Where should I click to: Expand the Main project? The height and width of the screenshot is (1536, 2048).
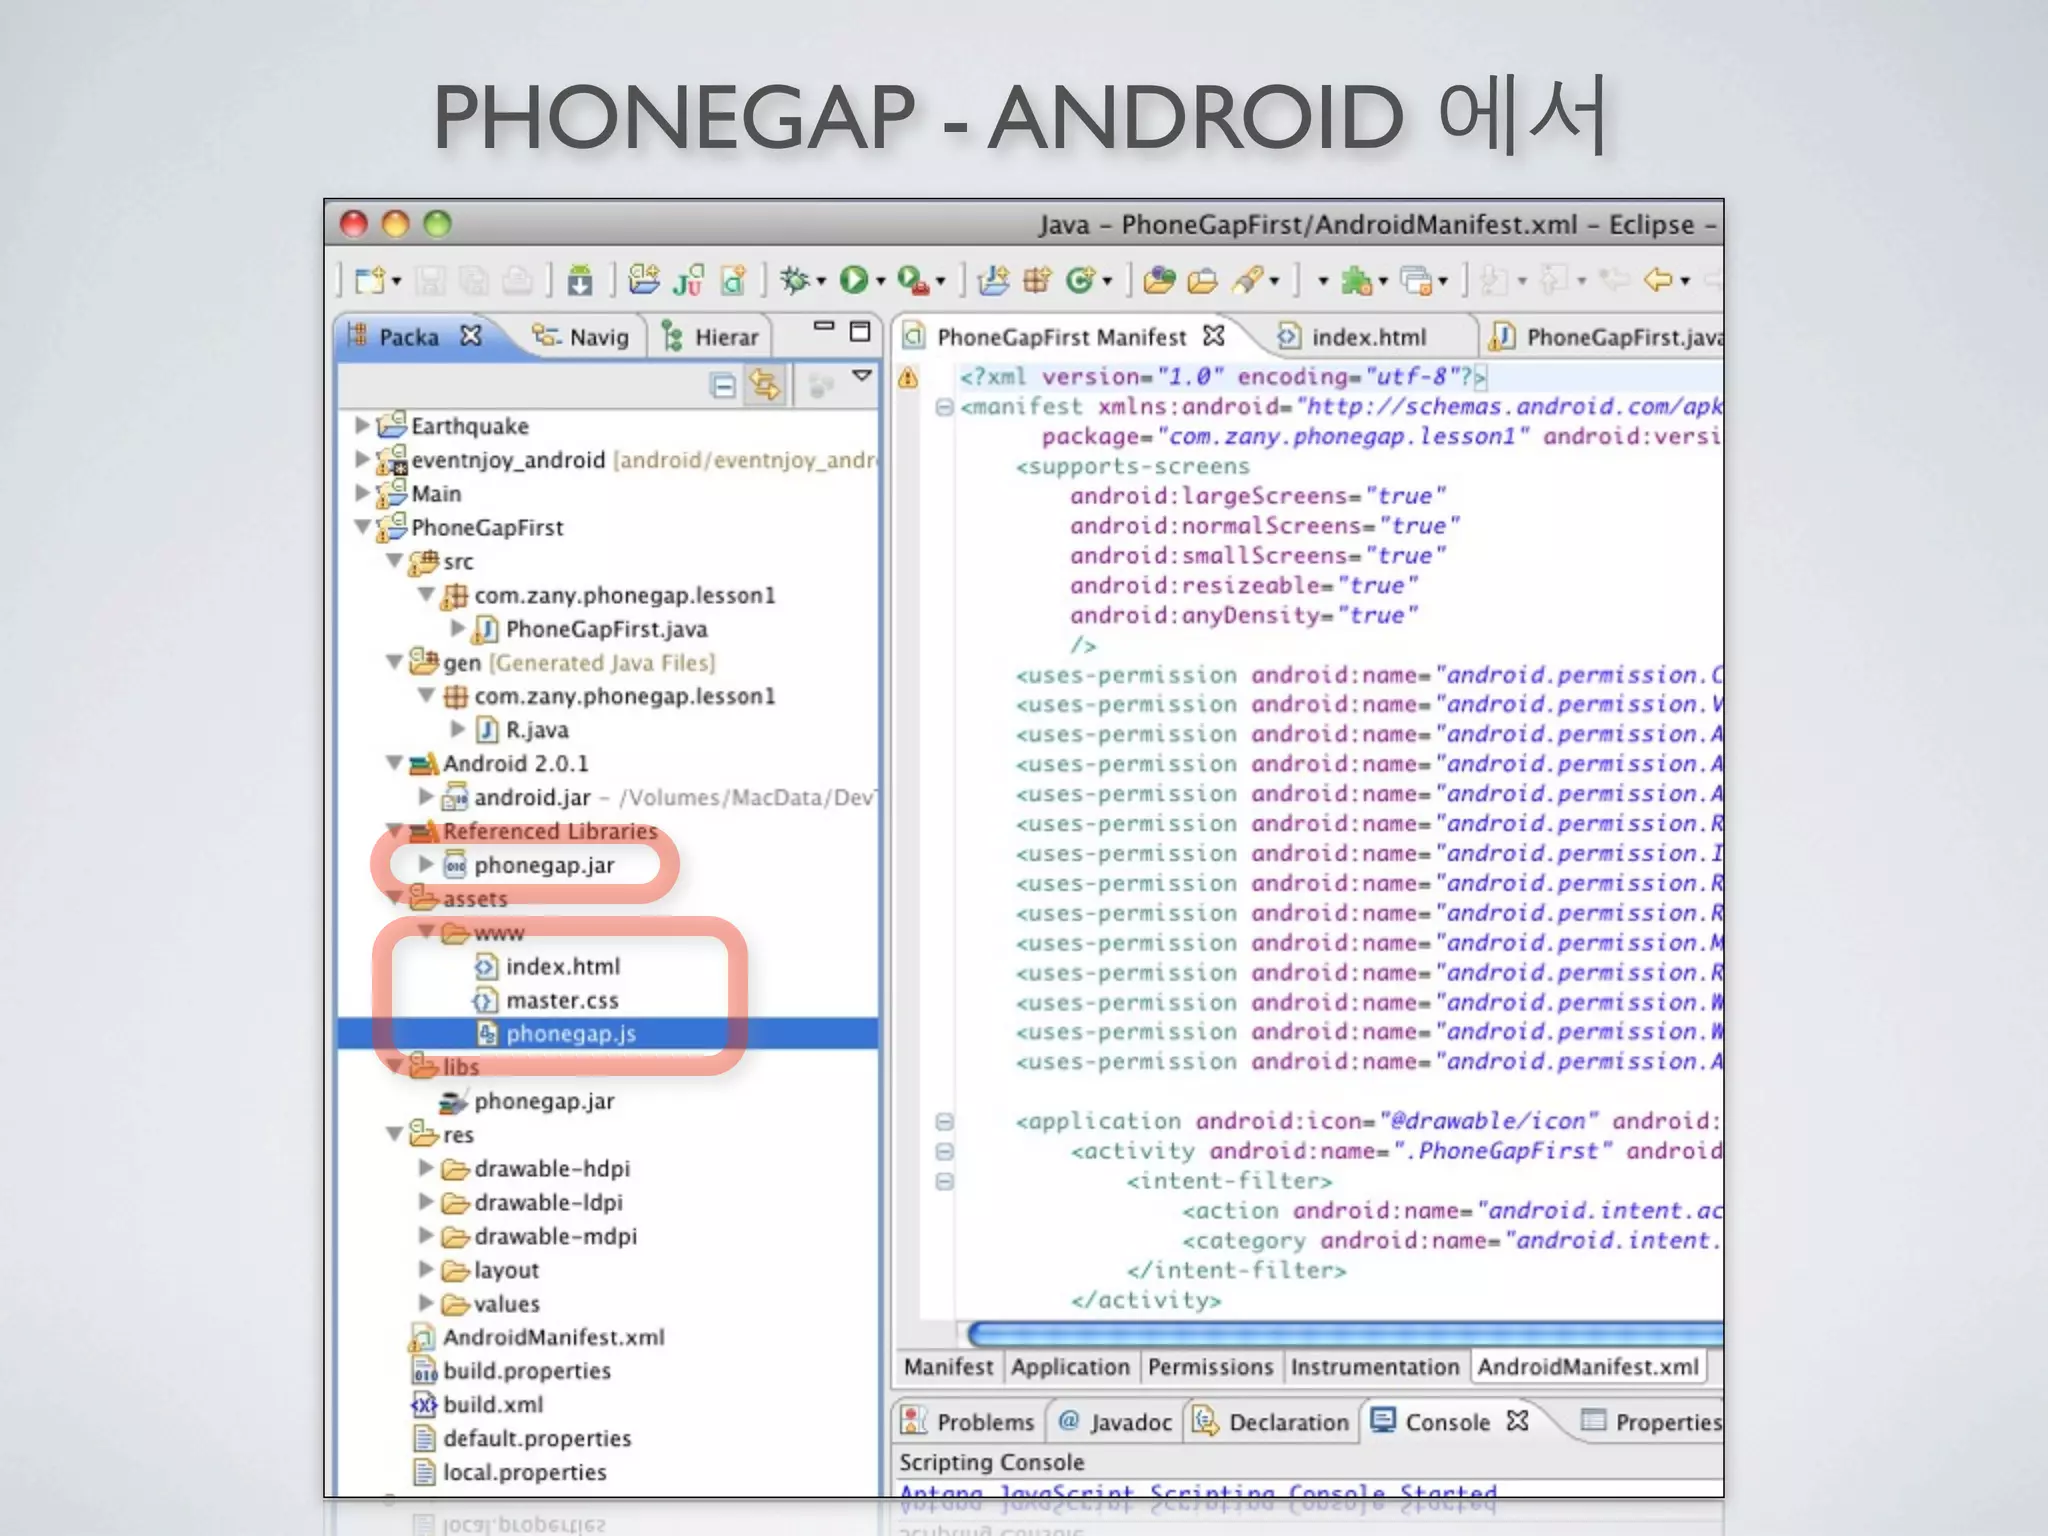[x=363, y=493]
